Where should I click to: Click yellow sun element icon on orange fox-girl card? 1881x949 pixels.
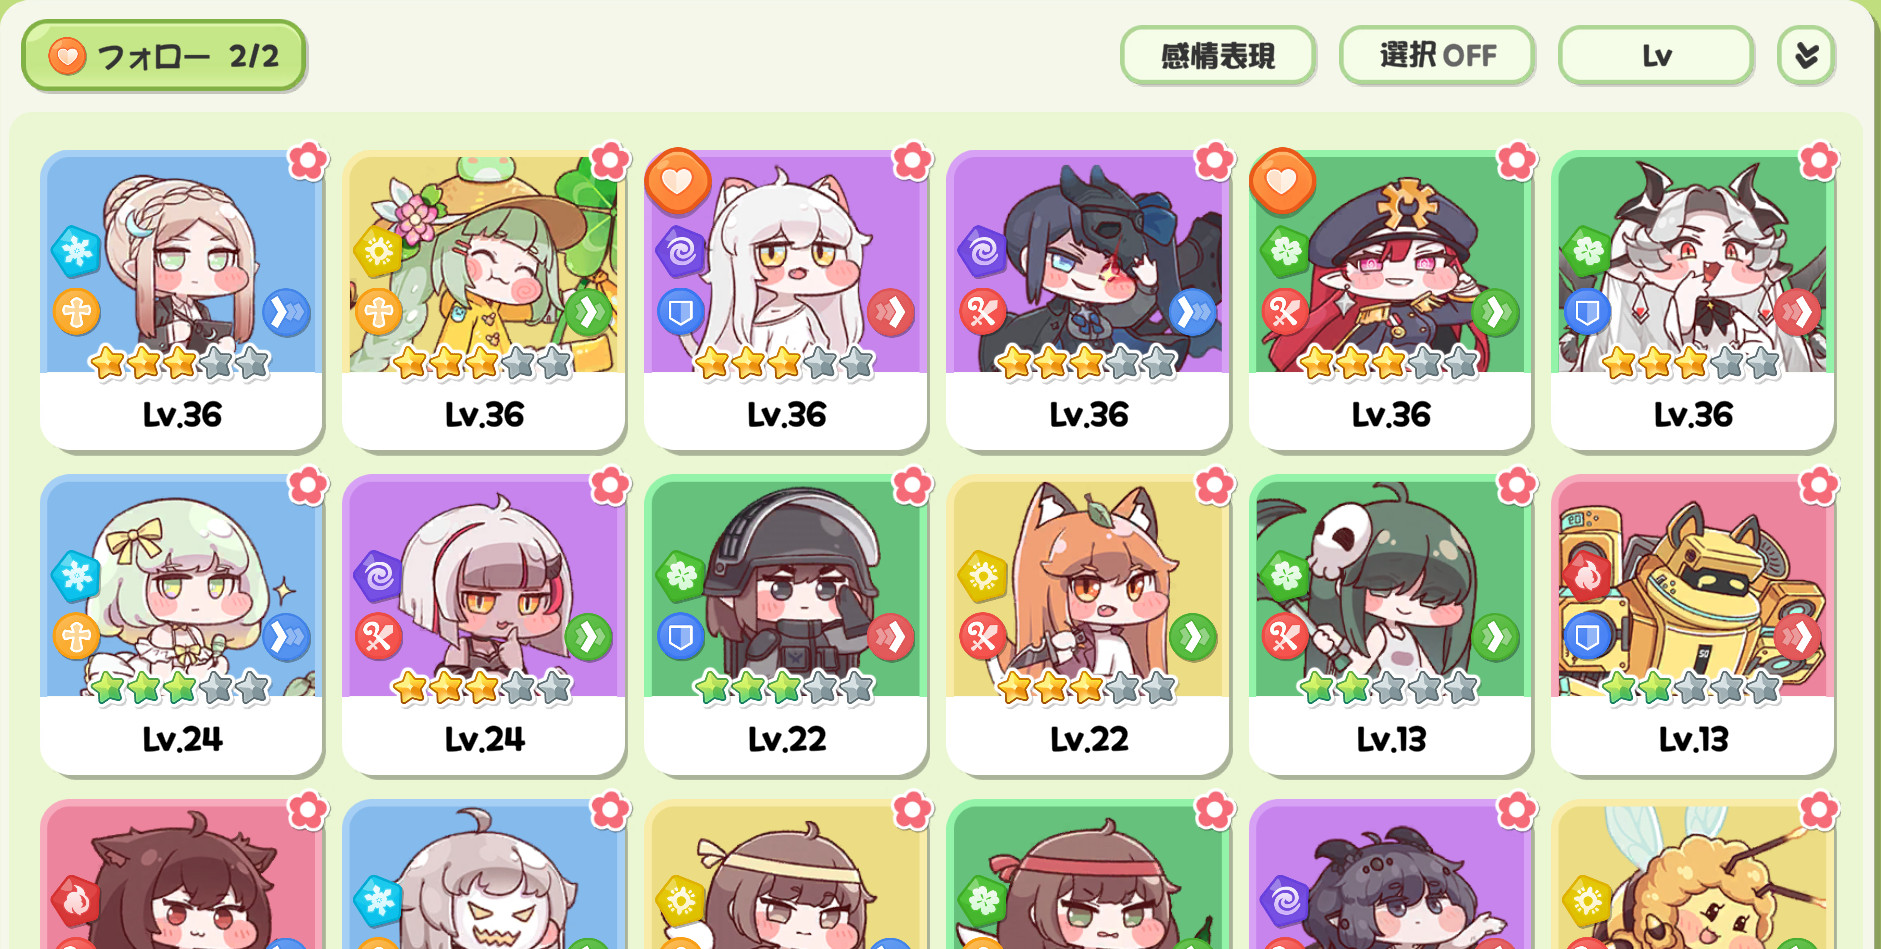point(983,576)
